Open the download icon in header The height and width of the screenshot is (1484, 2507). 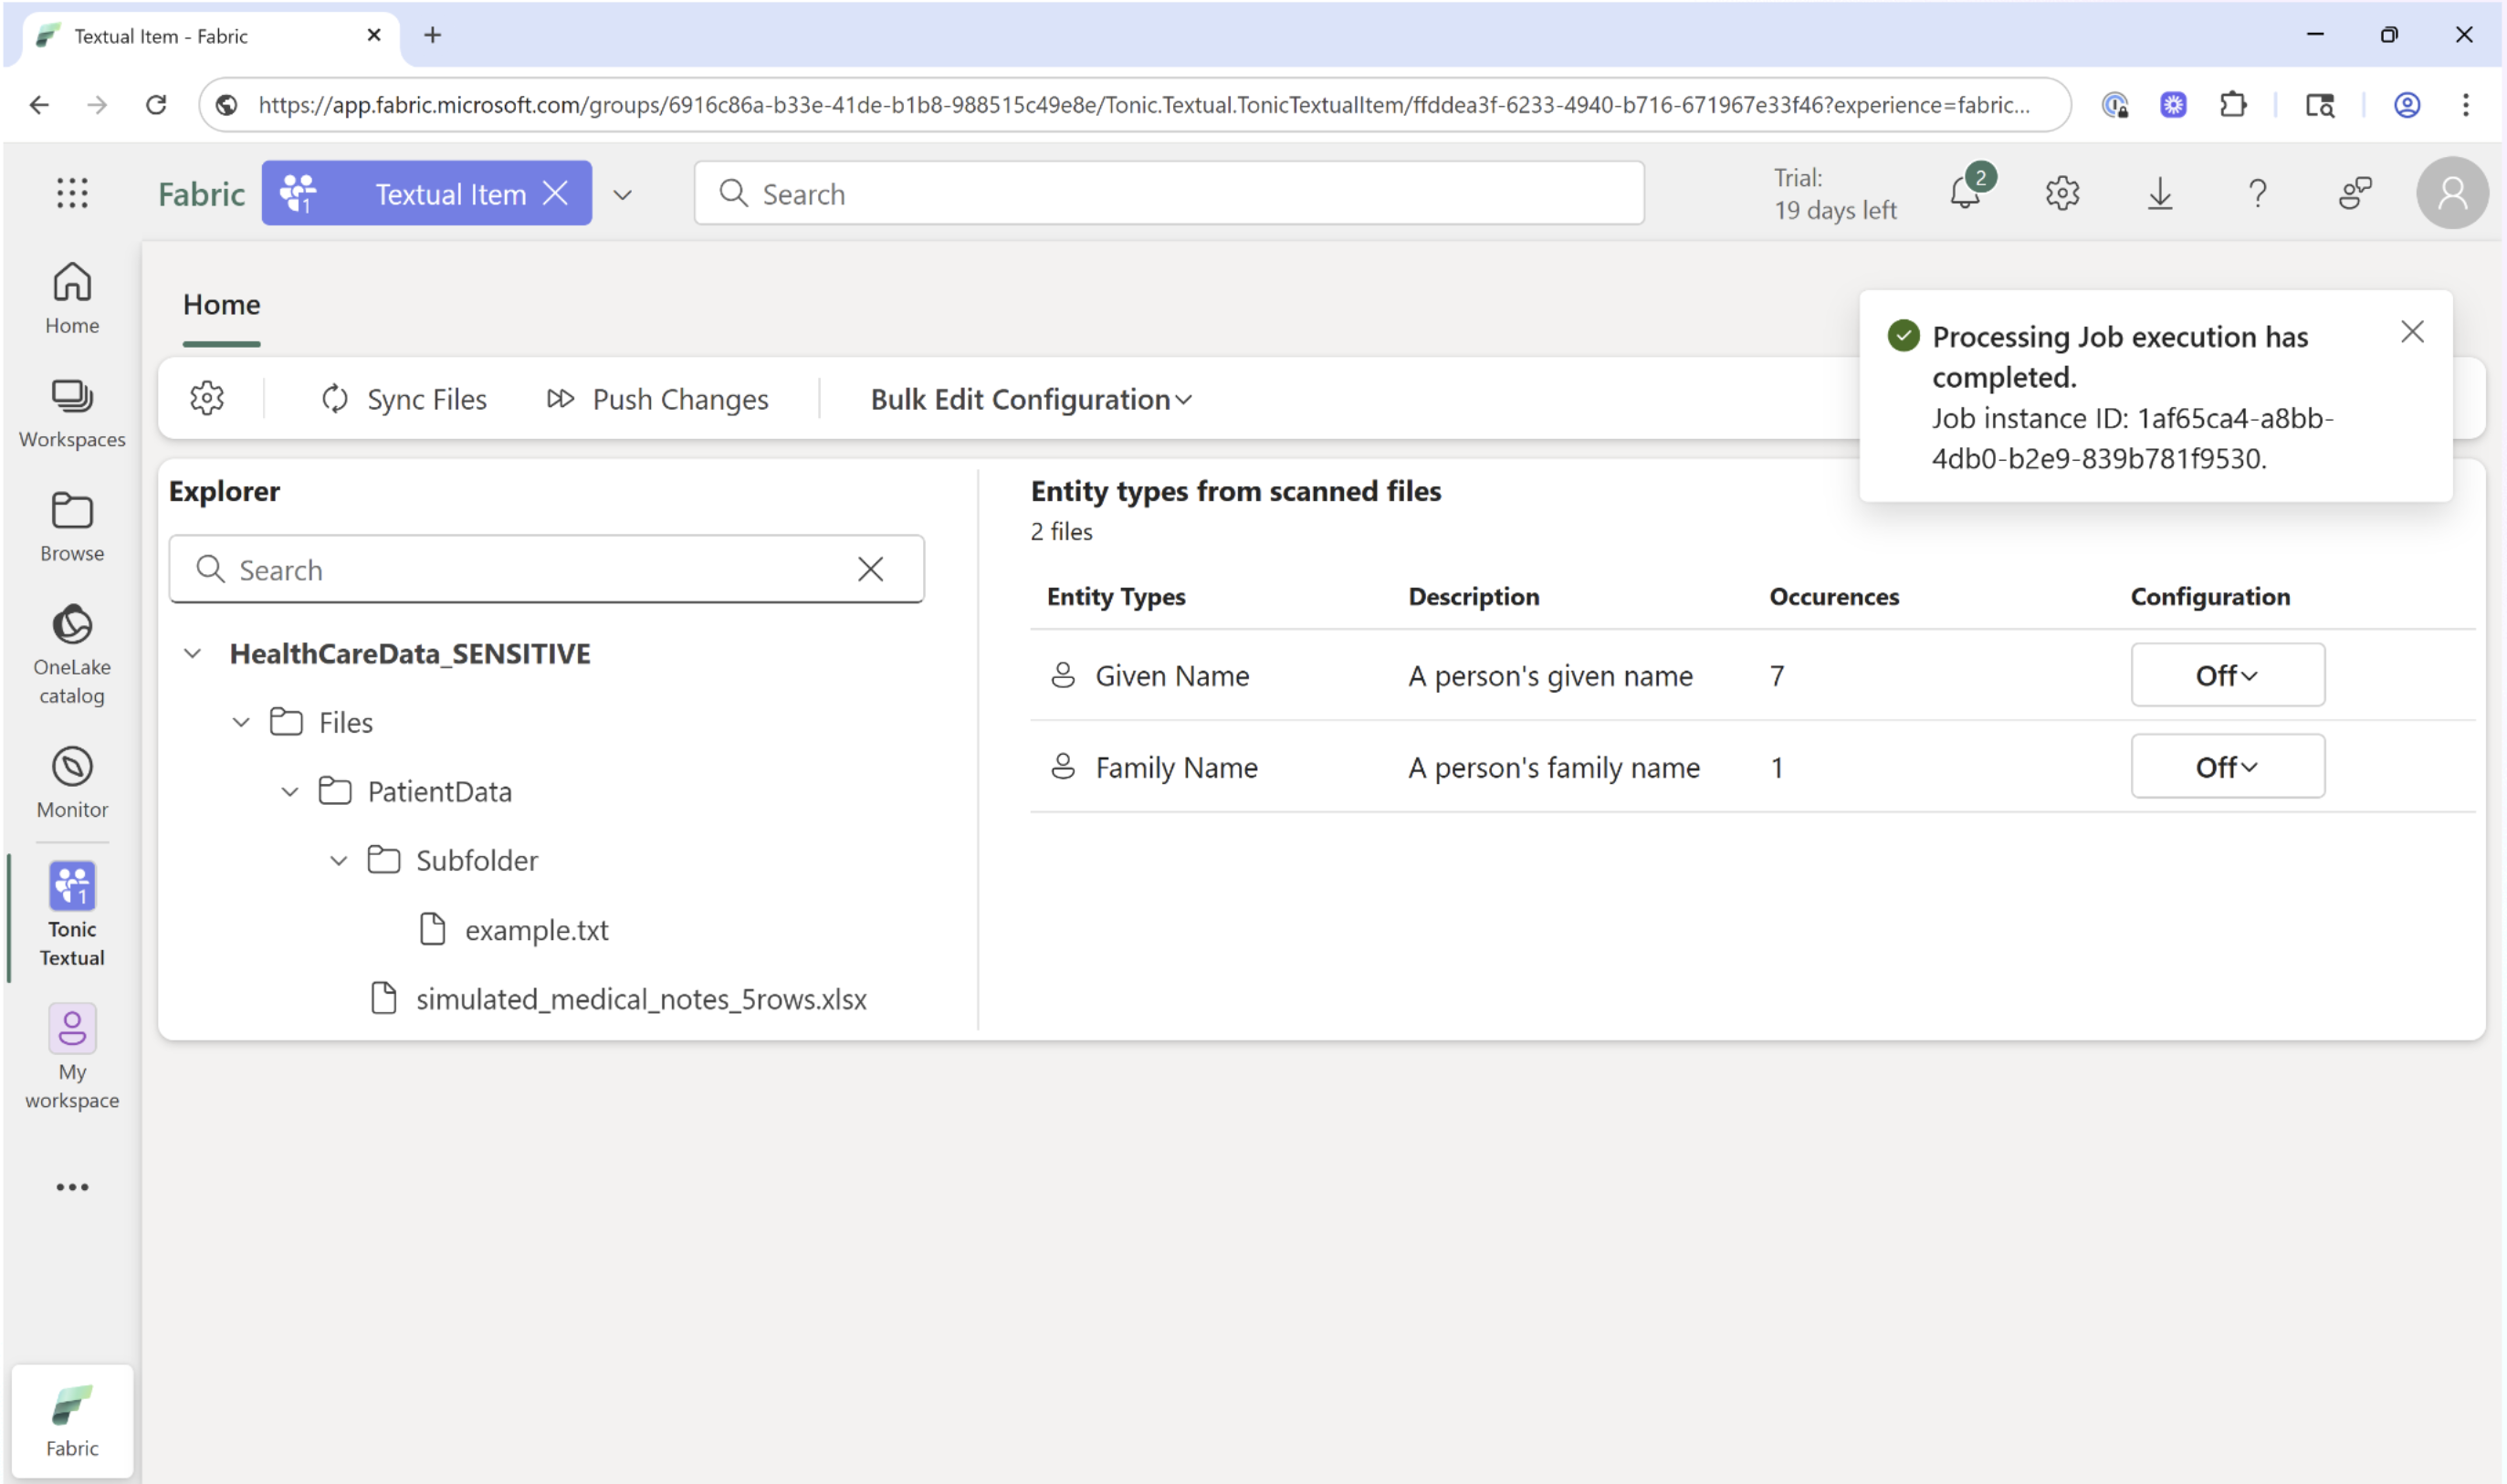pyautogui.click(x=2159, y=193)
